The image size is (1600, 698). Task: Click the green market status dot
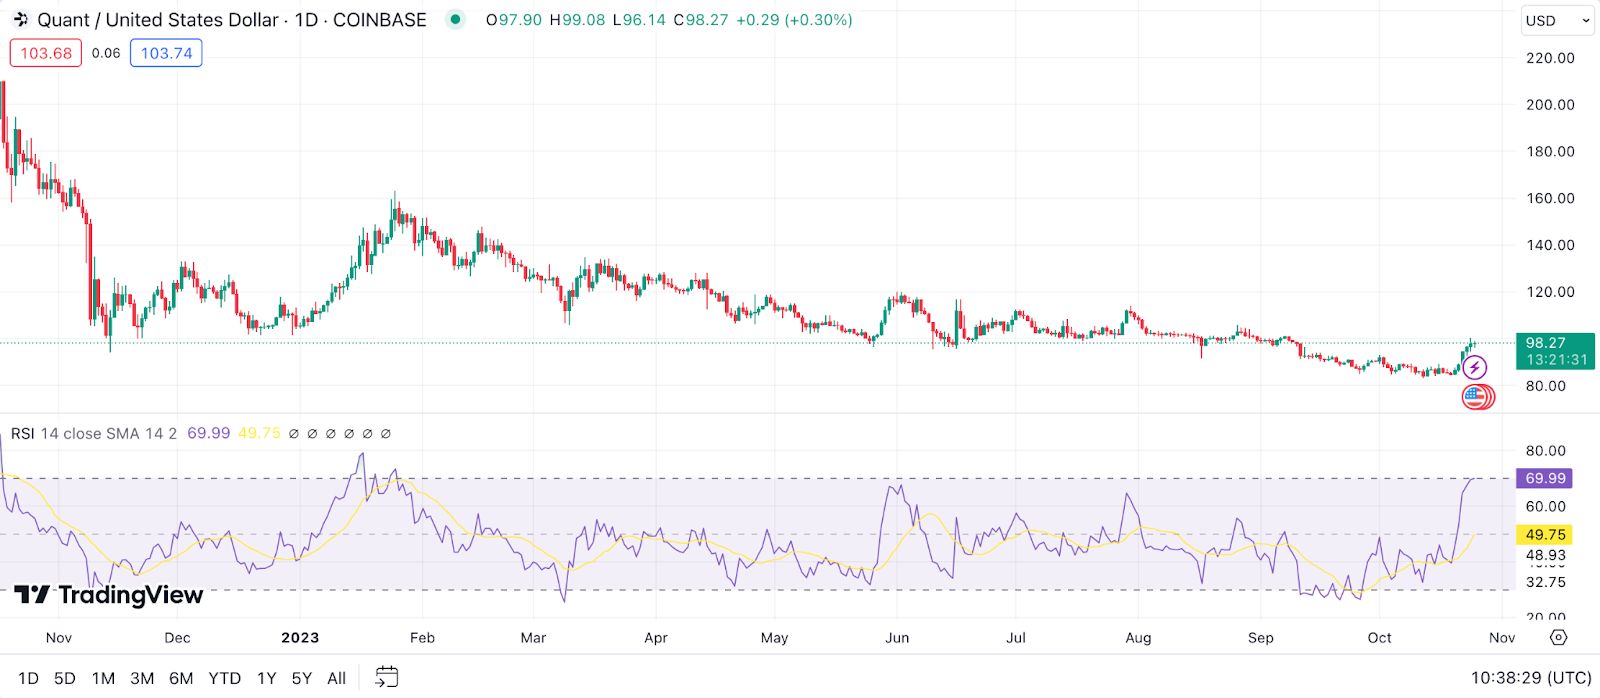coord(456,19)
